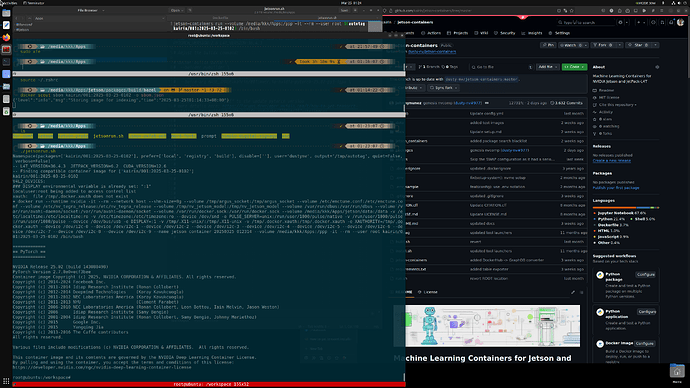
Task: Open the Create new plus dropdown on GitHub
Action: tap(641, 22)
